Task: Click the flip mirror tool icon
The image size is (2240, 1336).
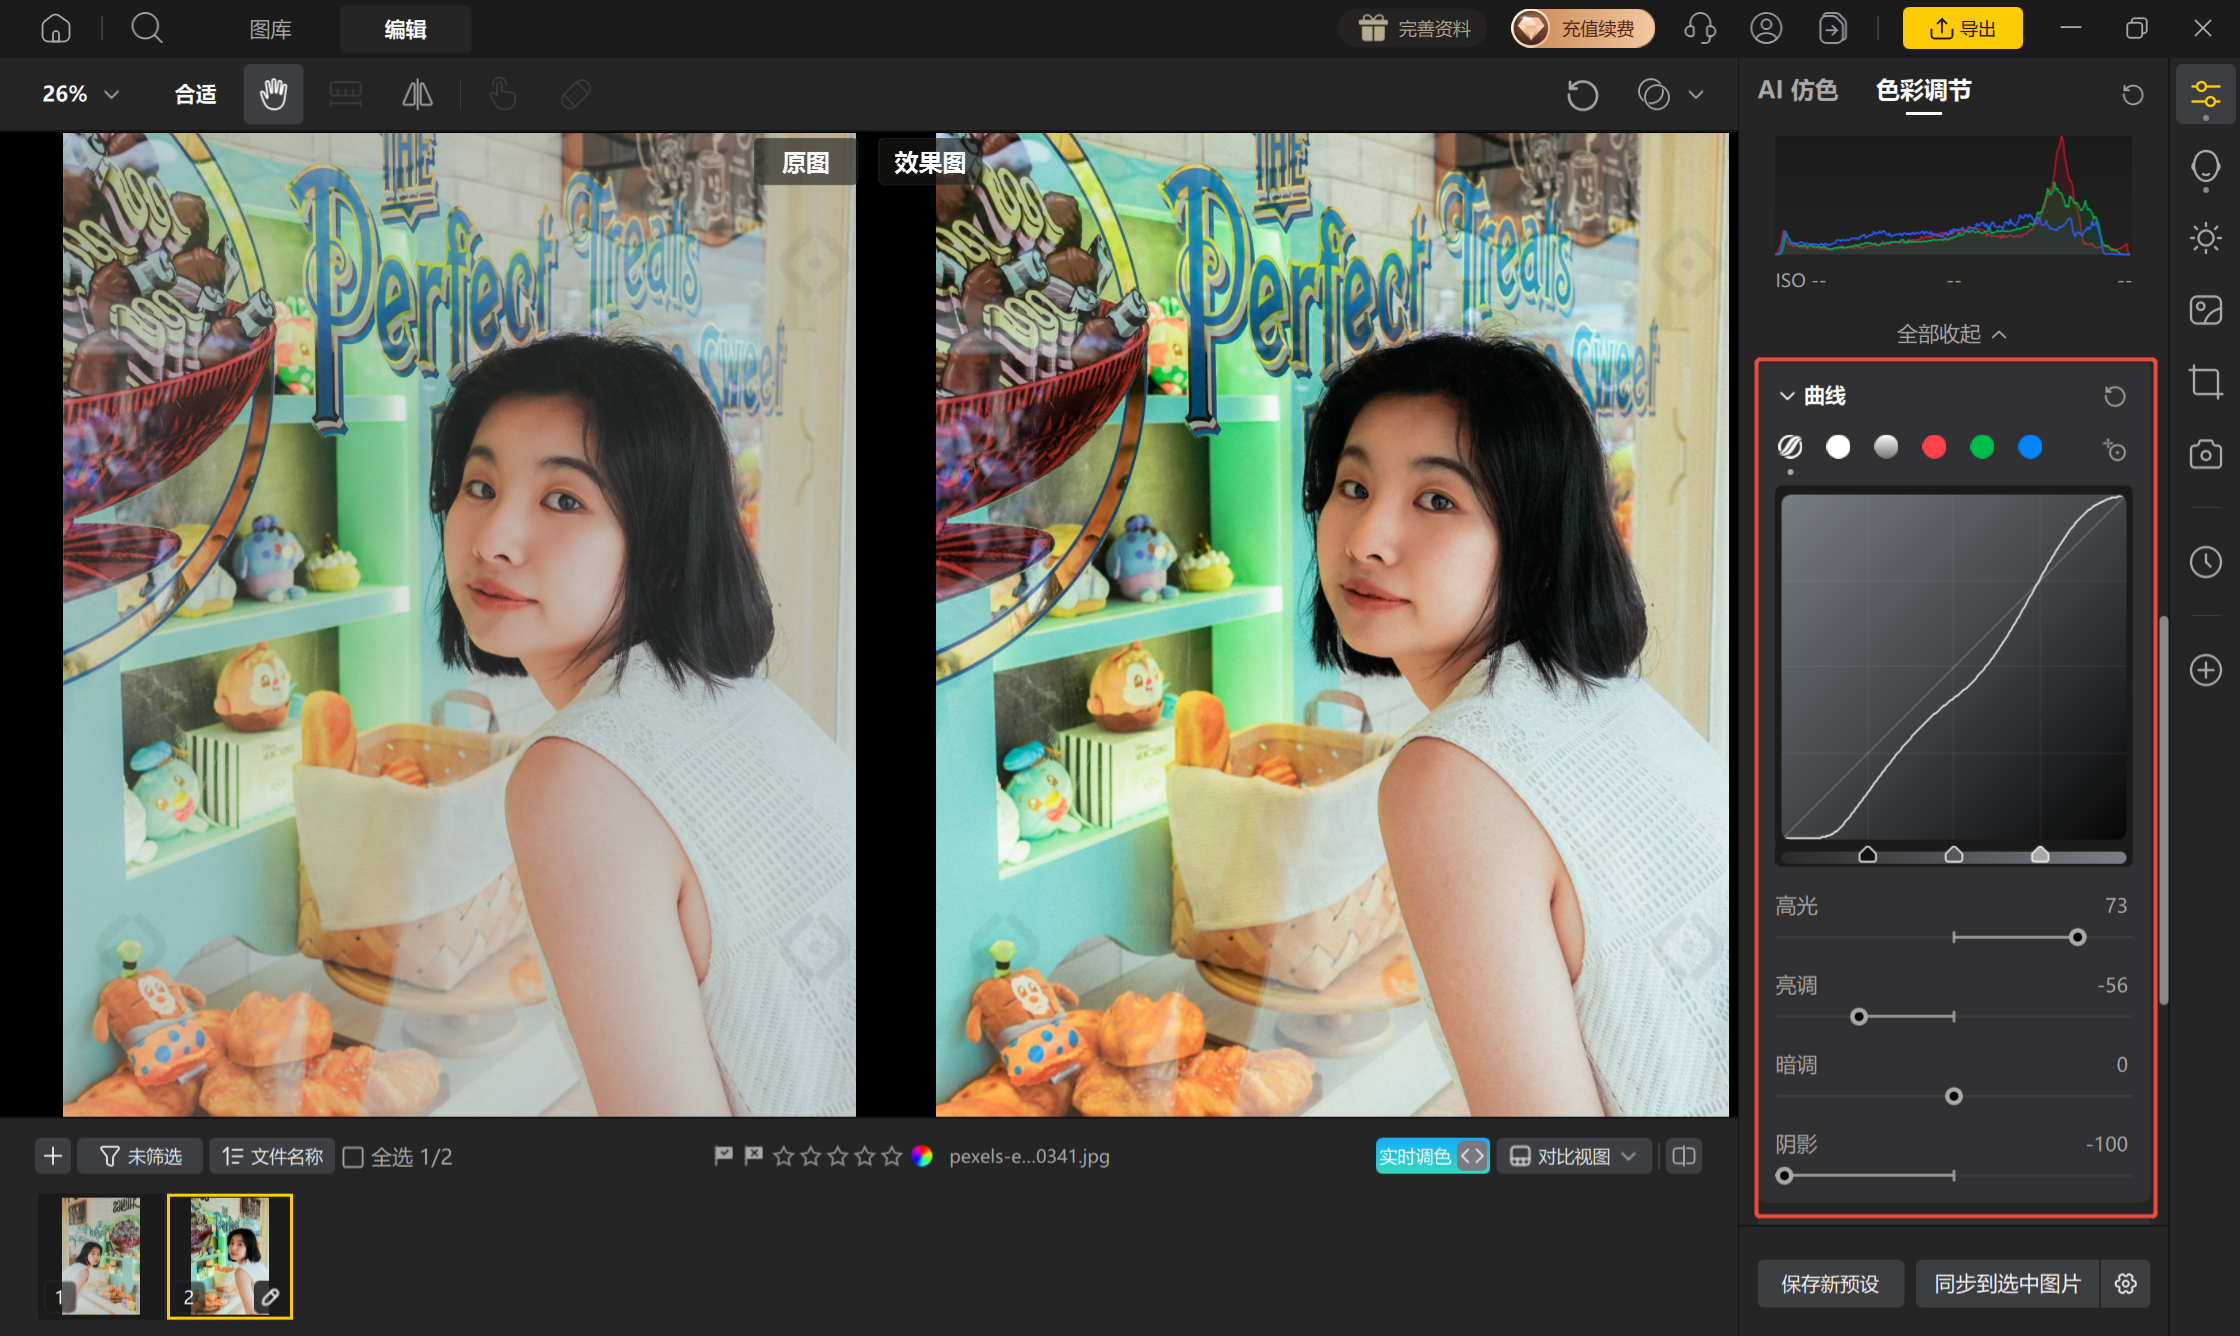Action: pyautogui.click(x=417, y=94)
